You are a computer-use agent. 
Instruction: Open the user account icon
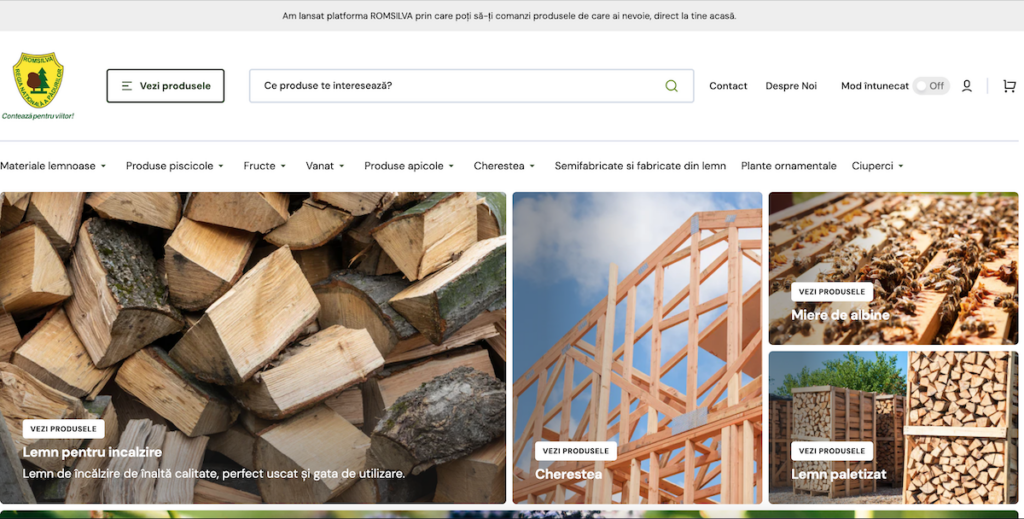967,86
